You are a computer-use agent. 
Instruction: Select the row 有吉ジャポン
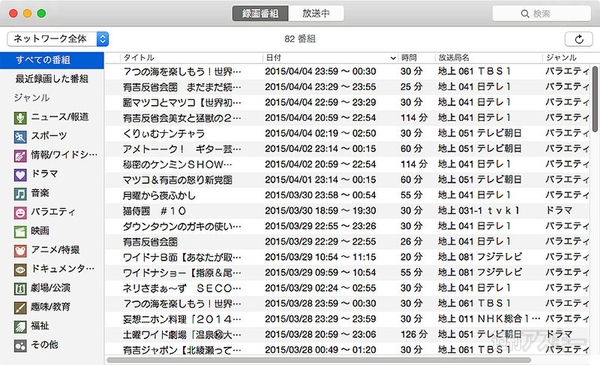coord(347,350)
